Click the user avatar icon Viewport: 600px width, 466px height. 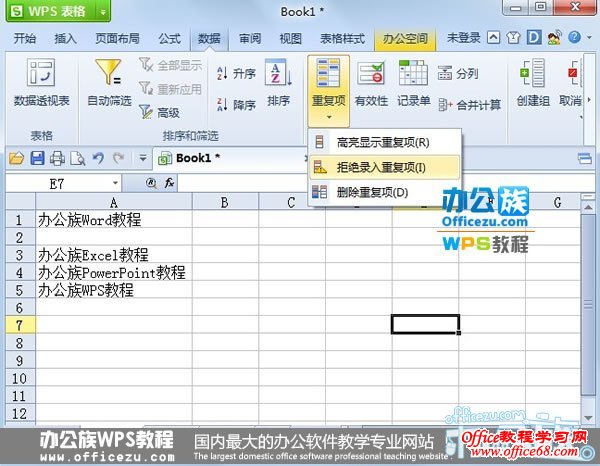click(x=554, y=37)
